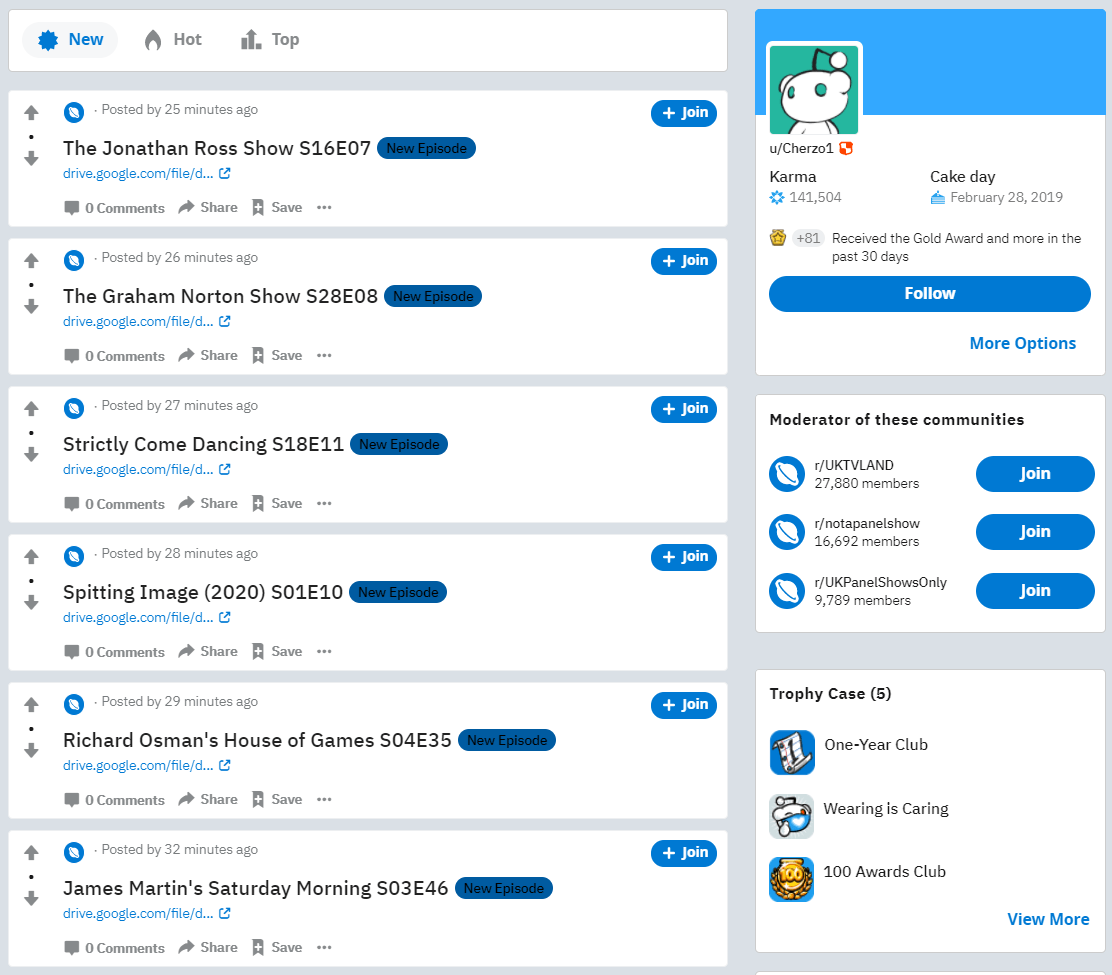Open more options on Jonathan Ross Show post
Image resolution: width=1112 pixels, height=975 pixels.
[x=324, y=207]
